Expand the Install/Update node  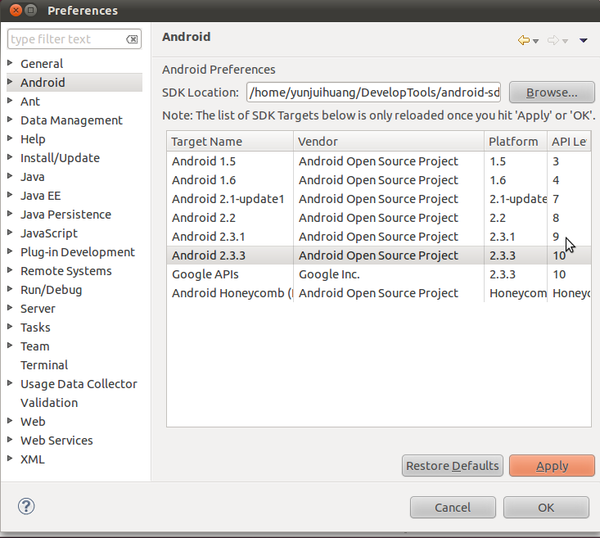coord(10,157)
